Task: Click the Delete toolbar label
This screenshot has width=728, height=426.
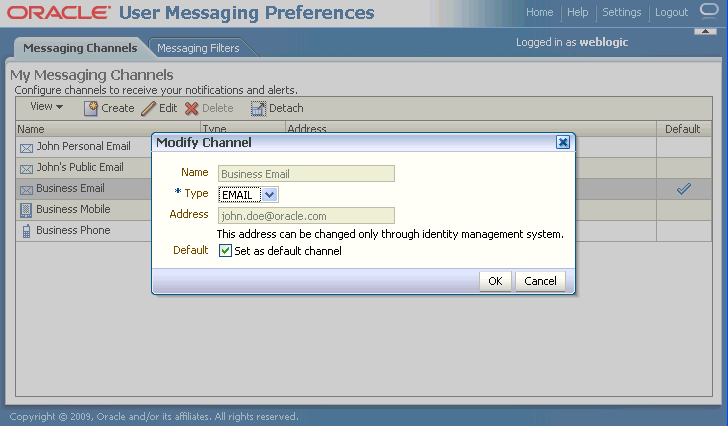Action: coord(218,108)
